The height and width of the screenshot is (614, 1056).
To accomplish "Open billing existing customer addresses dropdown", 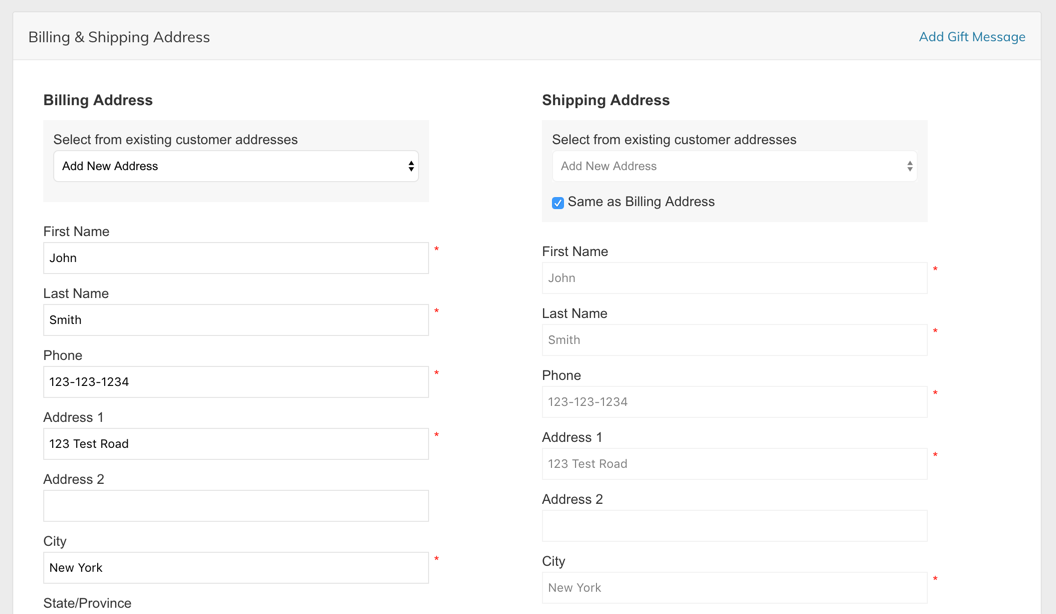I will (x=236, y=166).
